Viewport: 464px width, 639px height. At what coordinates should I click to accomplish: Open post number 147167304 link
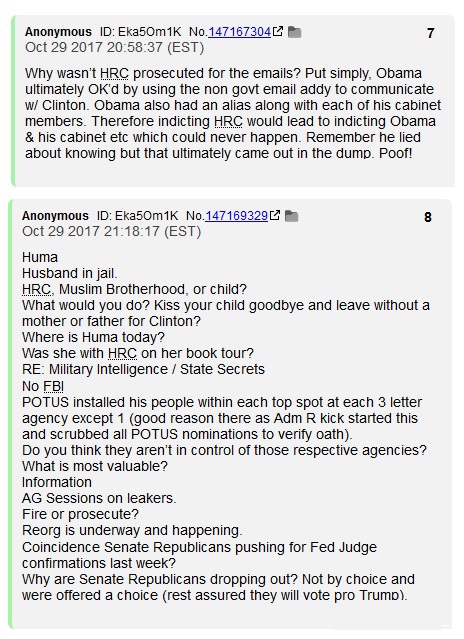point(240,32)
